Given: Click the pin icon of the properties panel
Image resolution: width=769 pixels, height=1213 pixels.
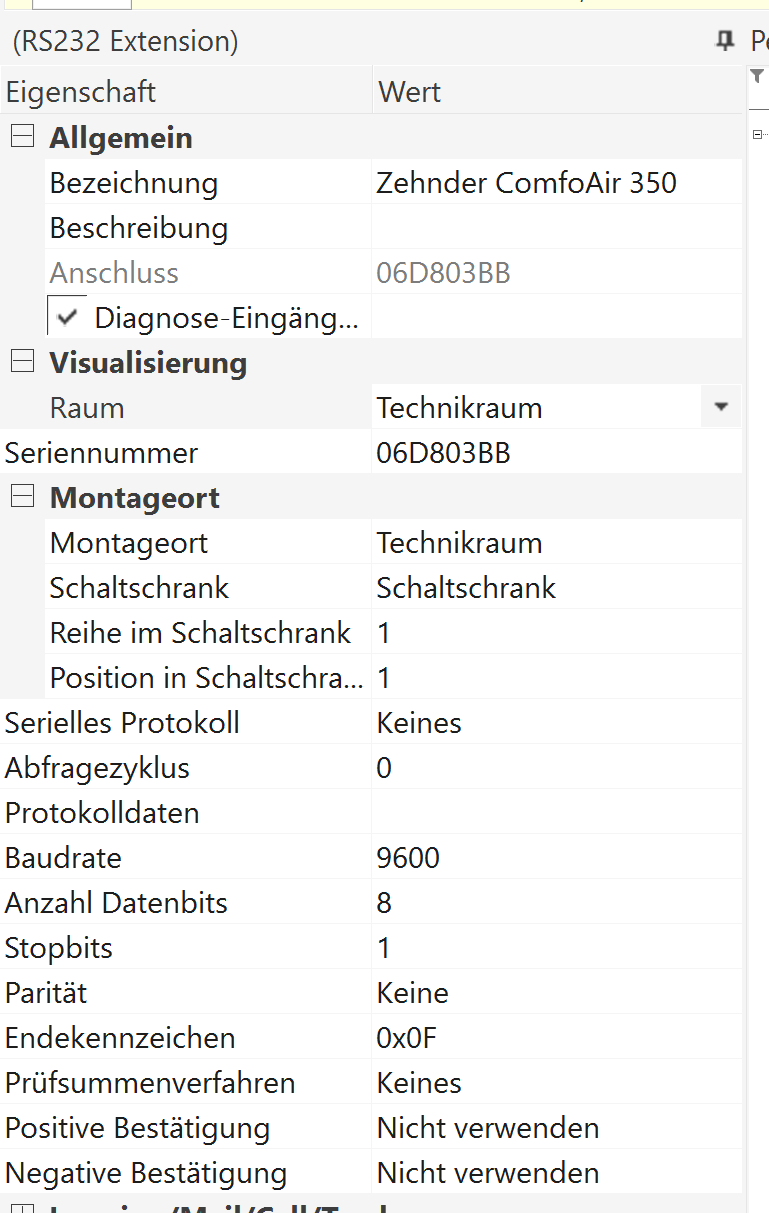Looking at the screenshot, I should click(x=724, y=41).
